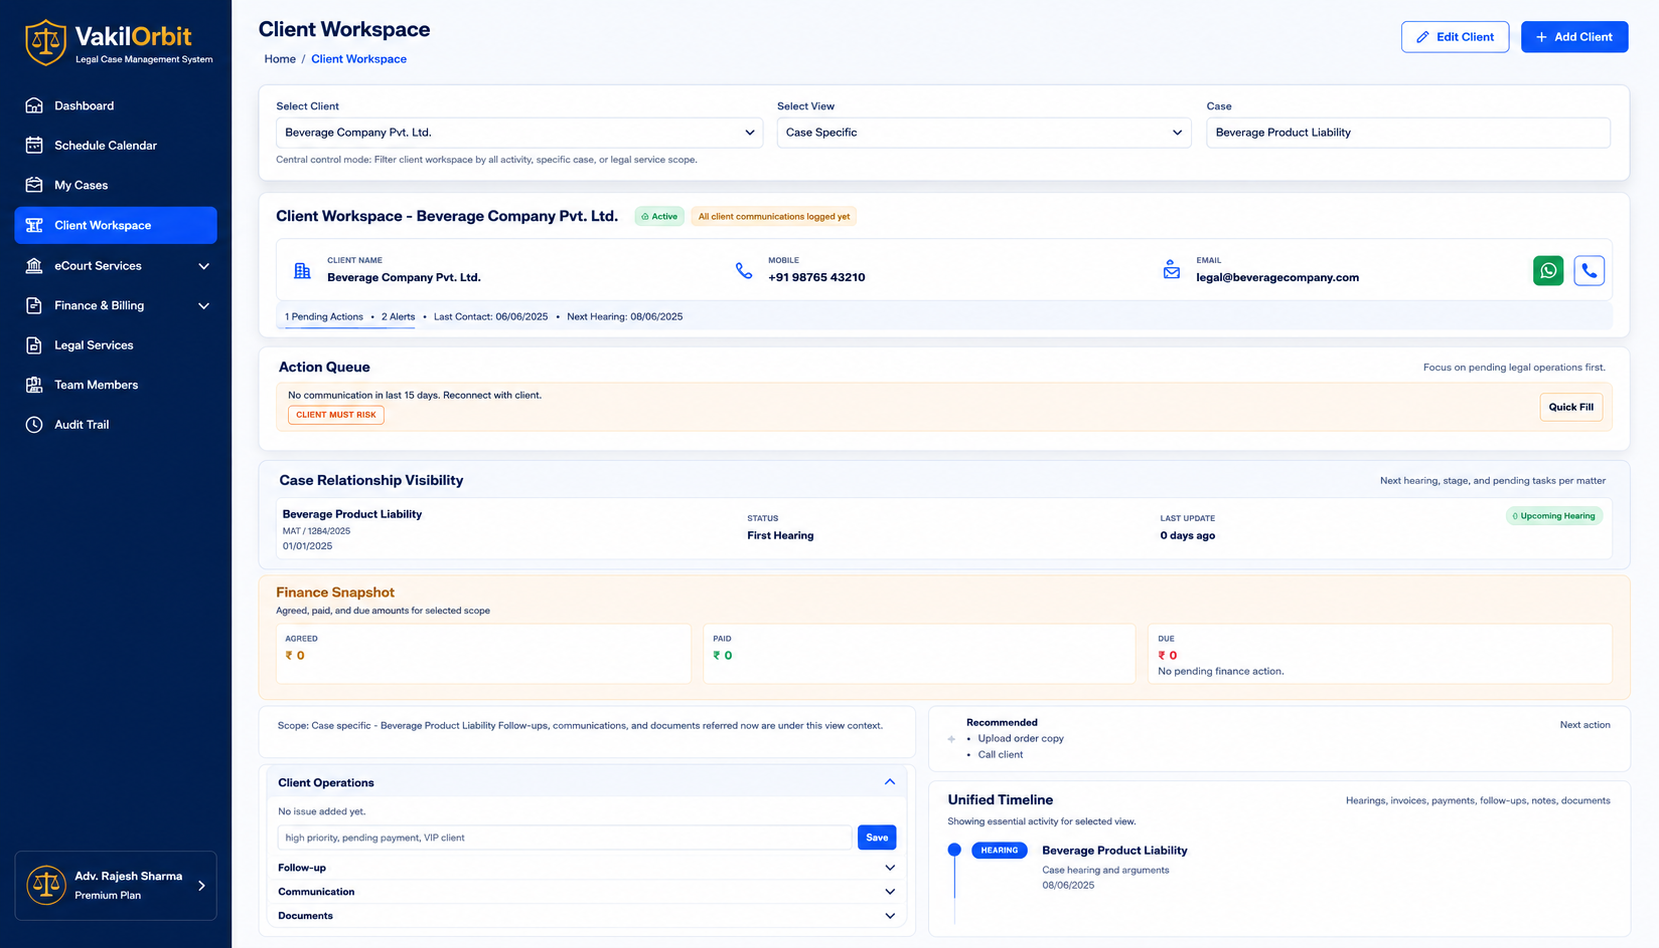Click the HEARING badge in timeline
This screenshot has width=1659, height=948.
999,850
